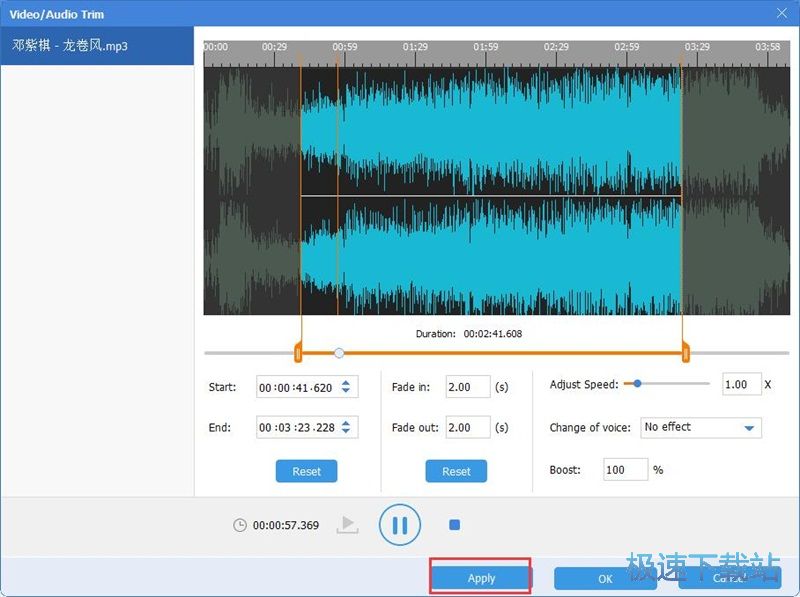Viewport: 800px width, 597px height.
Task: Click the 03:29 mark on the timeline ruler
Action: [x=697, y=46]
